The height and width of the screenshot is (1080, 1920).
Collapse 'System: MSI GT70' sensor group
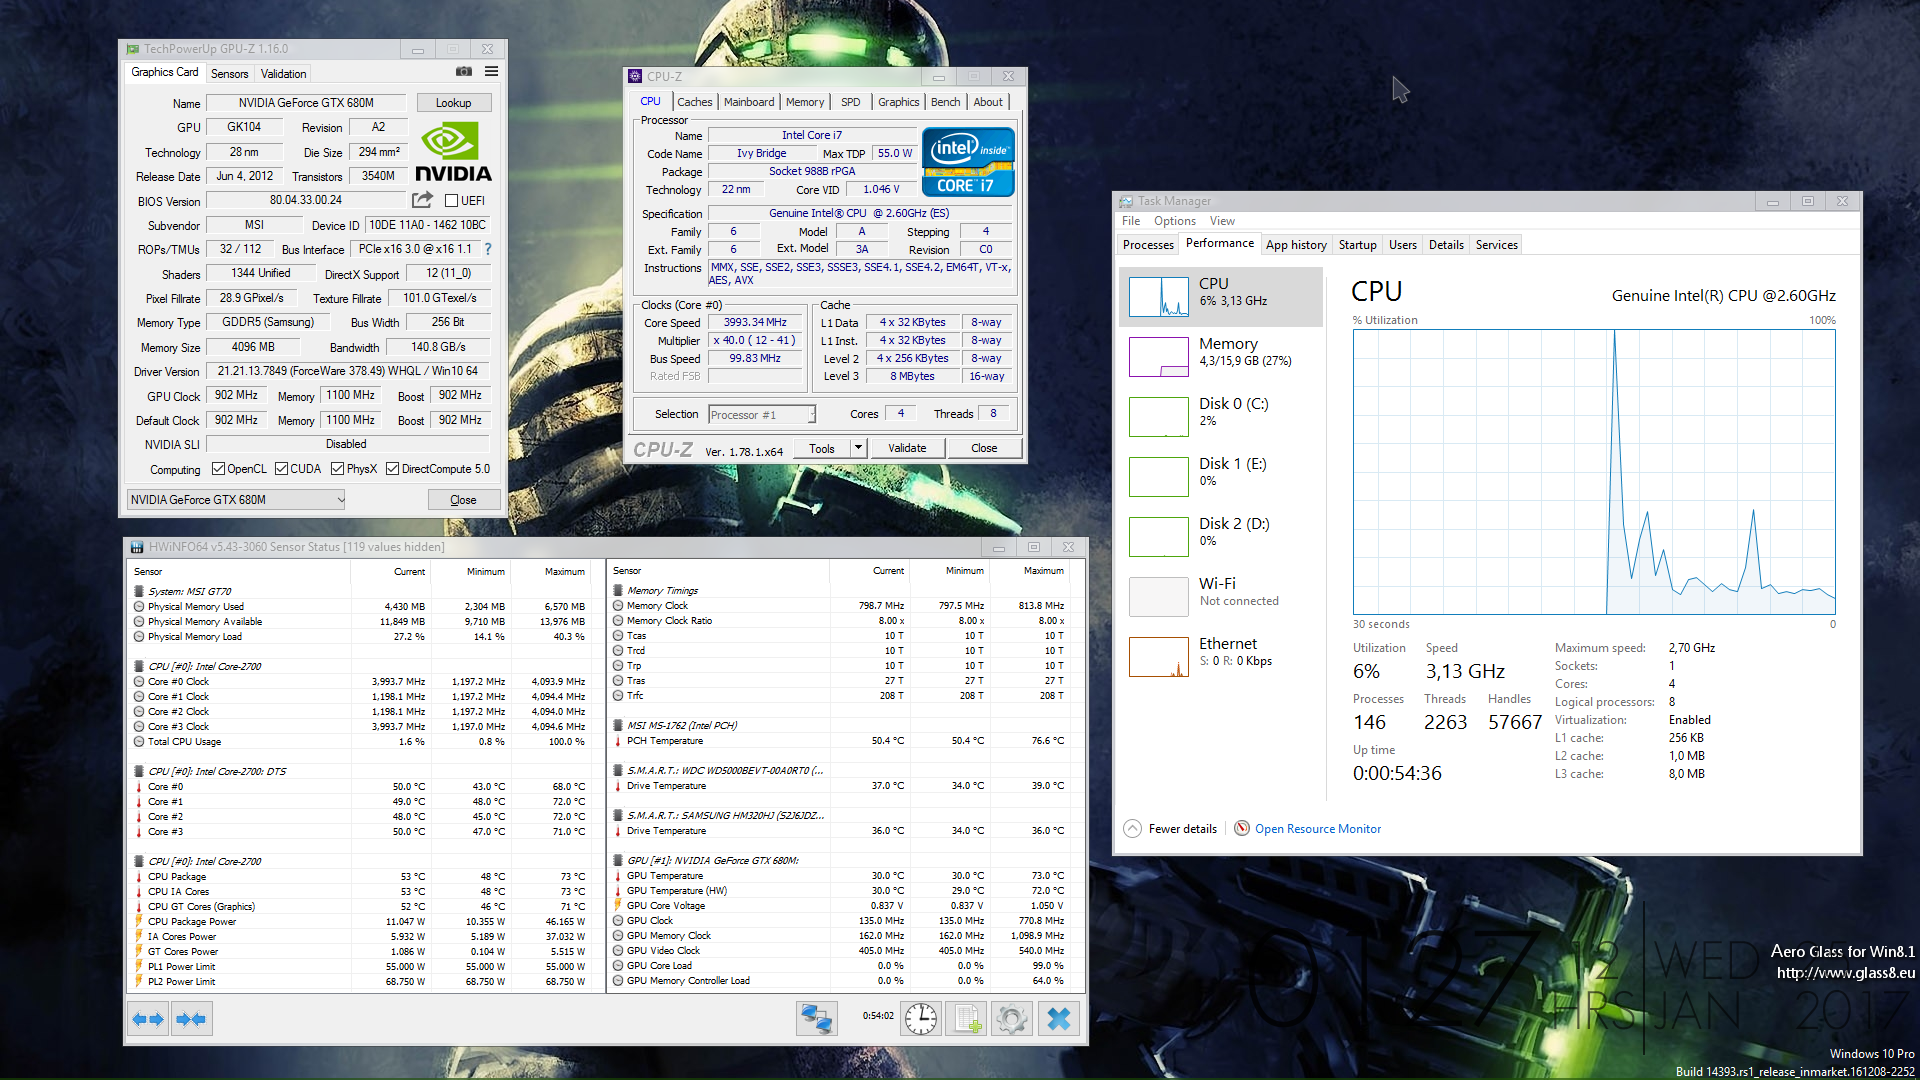(139, 591)
